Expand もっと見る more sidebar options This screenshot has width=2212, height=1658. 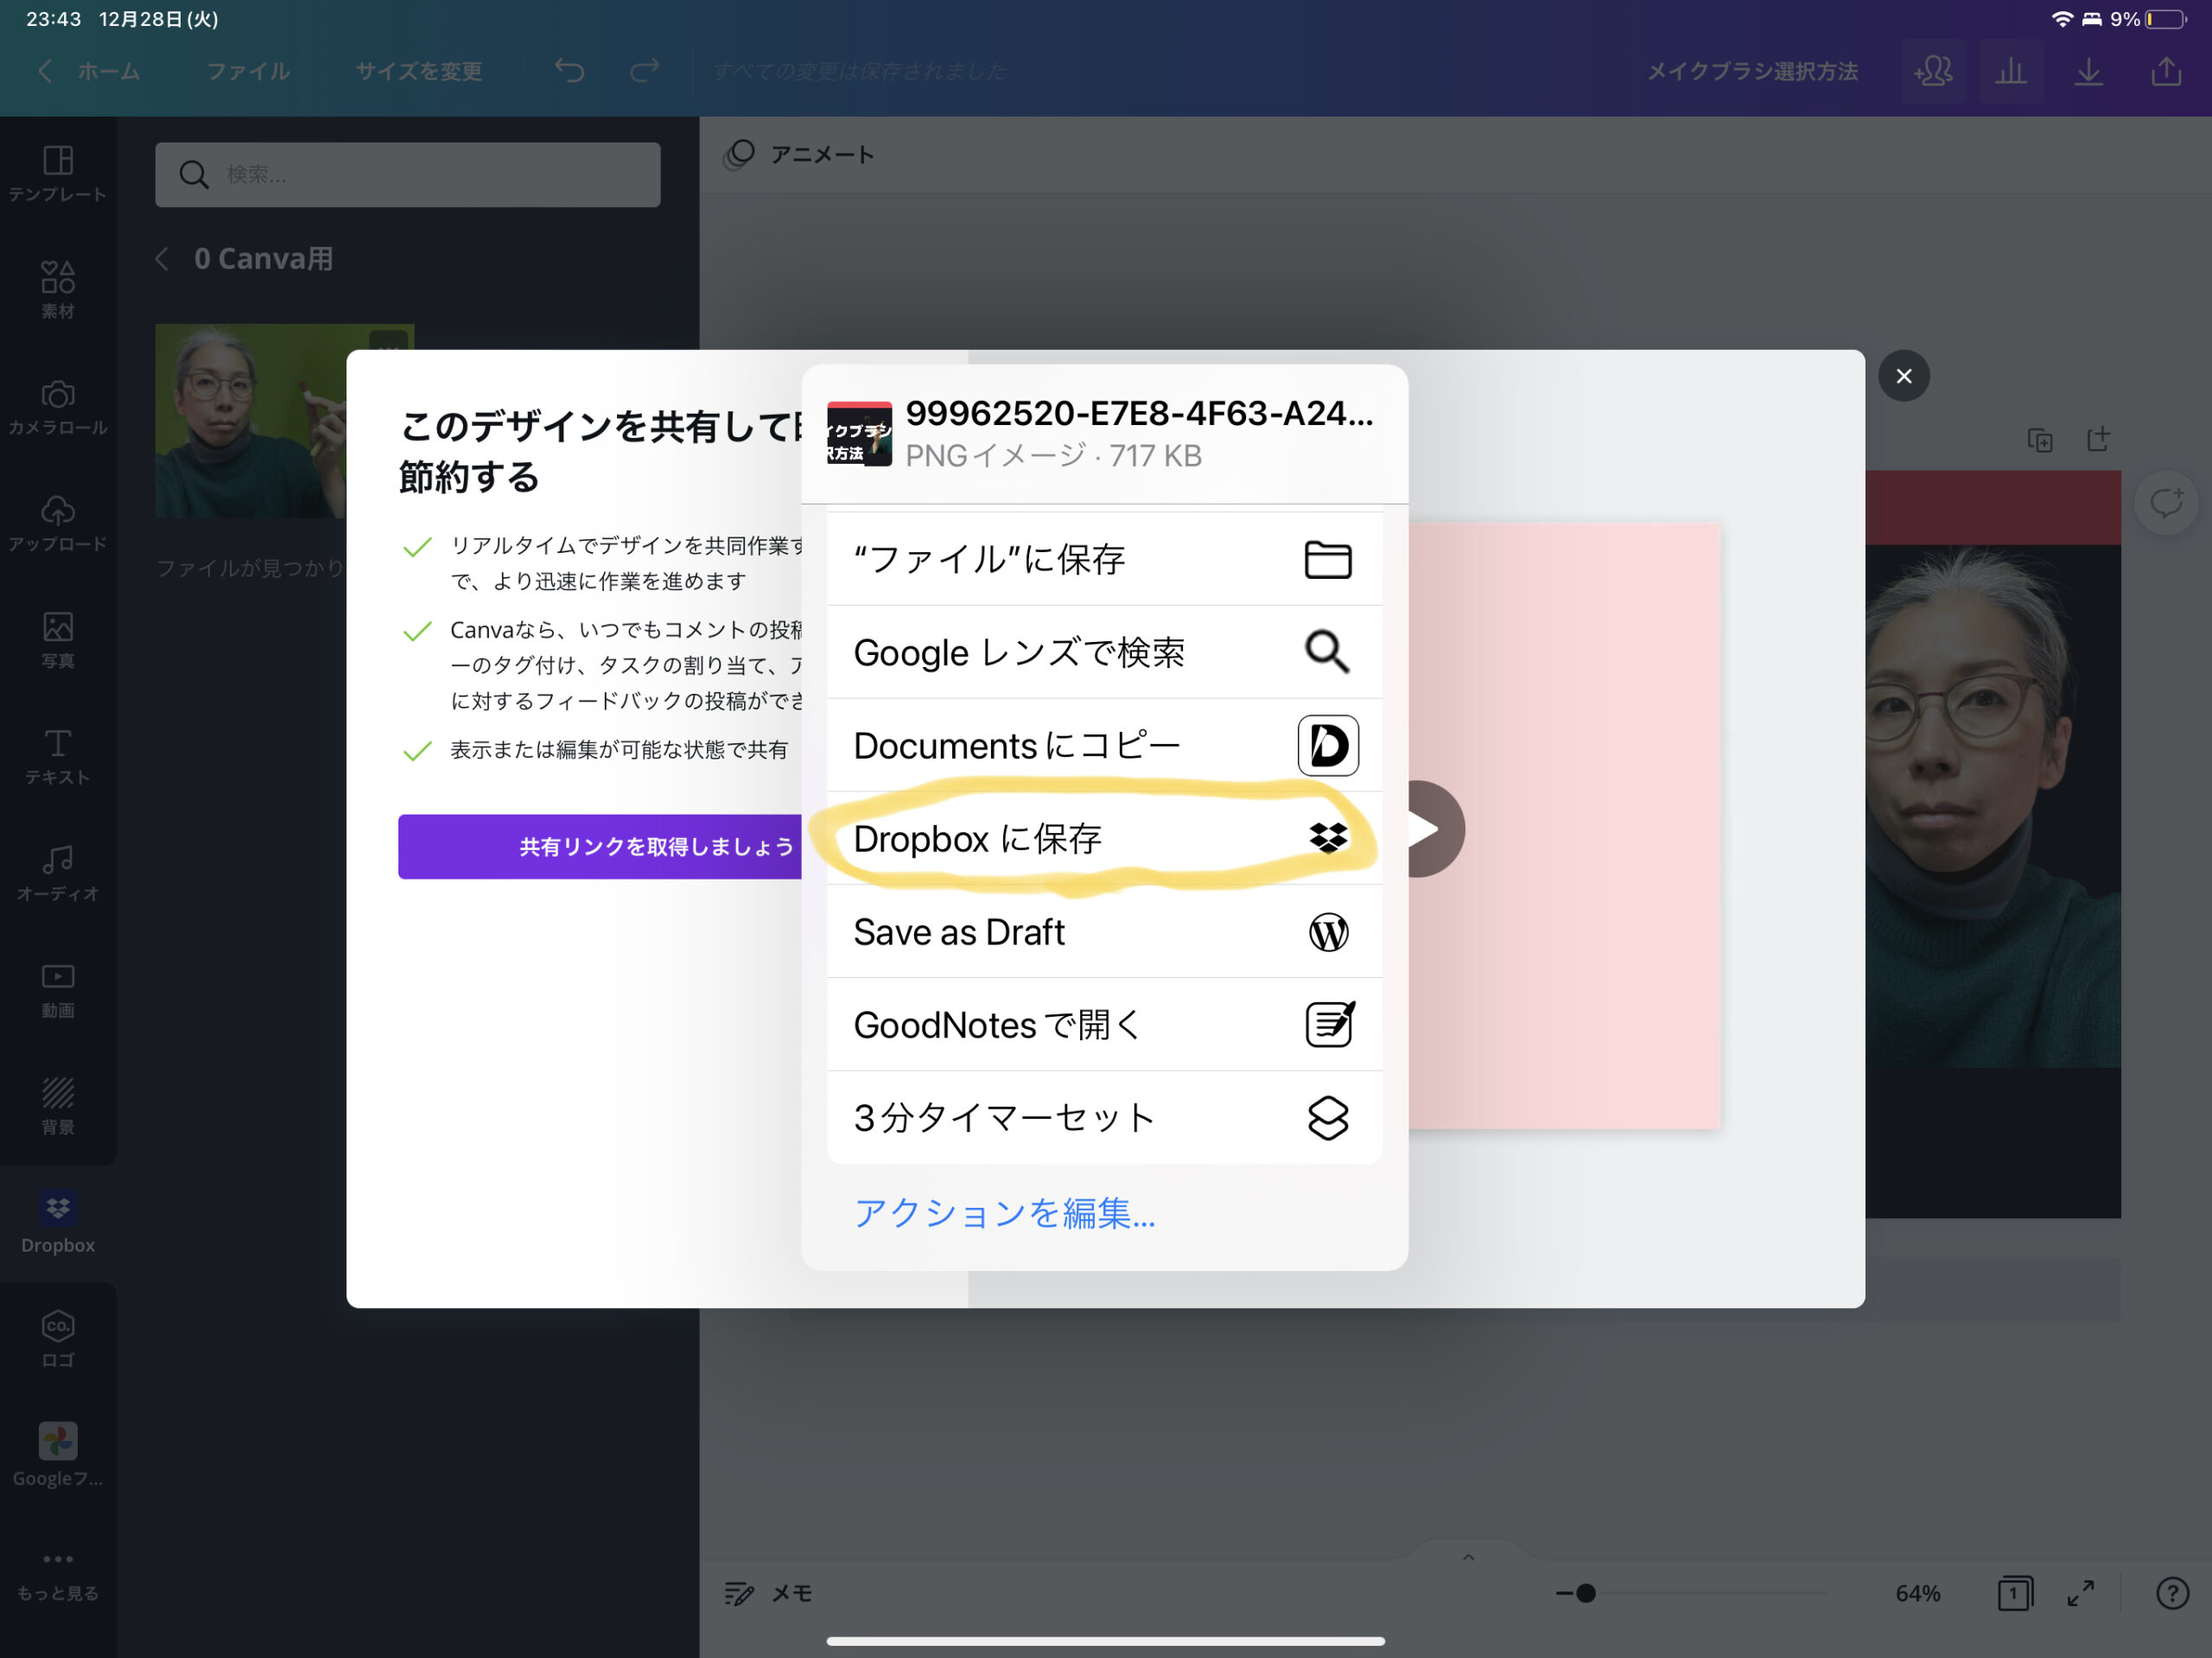click(58, 1575)
